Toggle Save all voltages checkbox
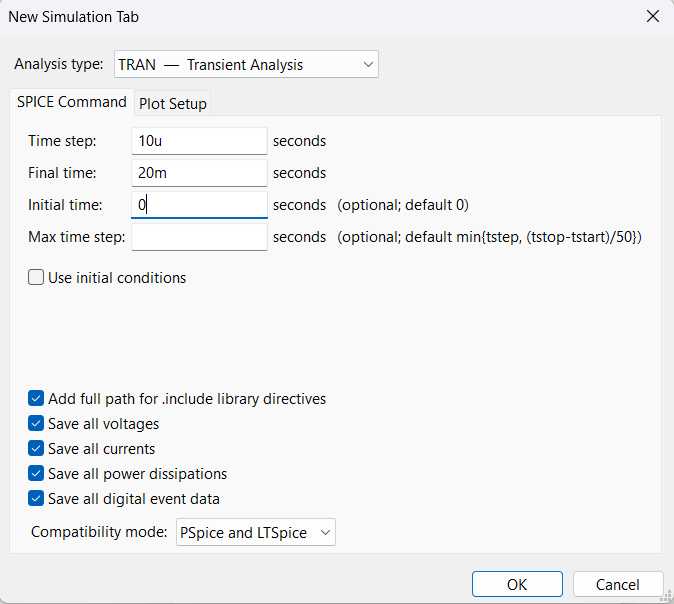The image size is (674, 604). click(x=37, y=424)
